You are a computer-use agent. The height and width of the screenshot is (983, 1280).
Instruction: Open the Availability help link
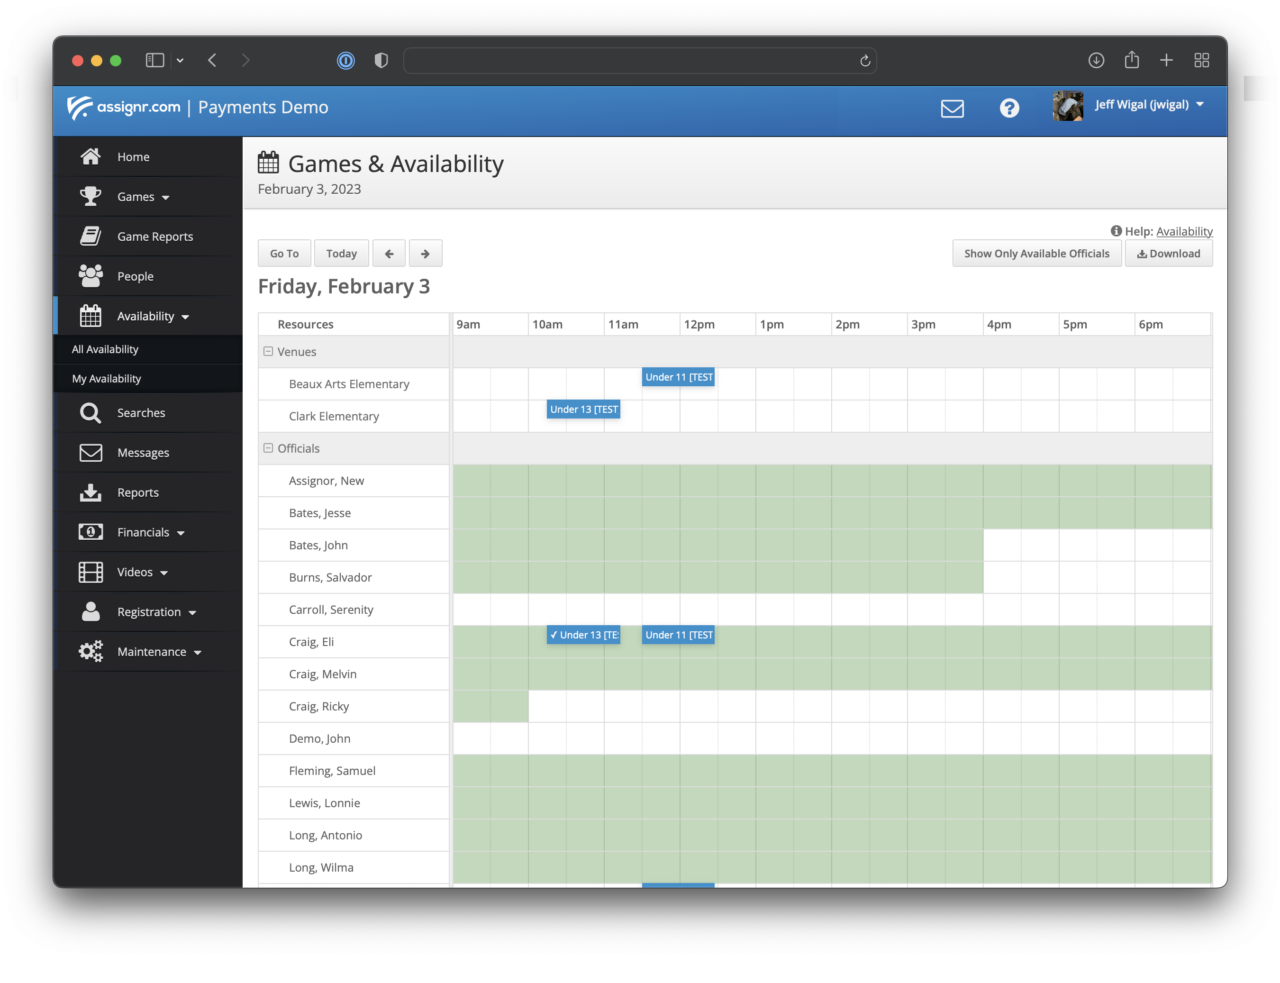click(1184, 232)
